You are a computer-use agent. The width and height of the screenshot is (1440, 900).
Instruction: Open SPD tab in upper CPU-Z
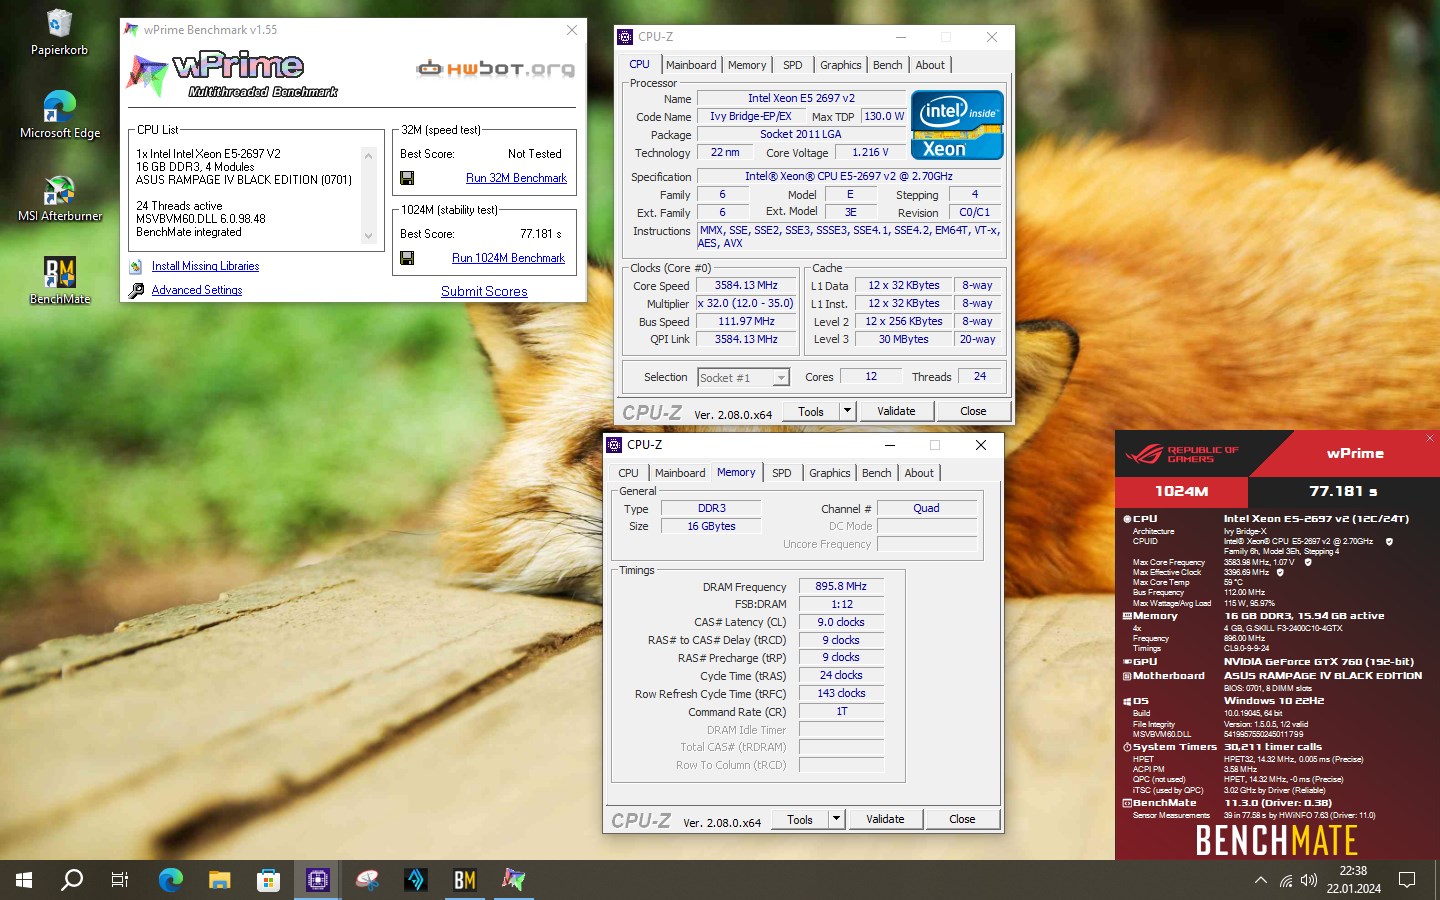tap(792, 65)
